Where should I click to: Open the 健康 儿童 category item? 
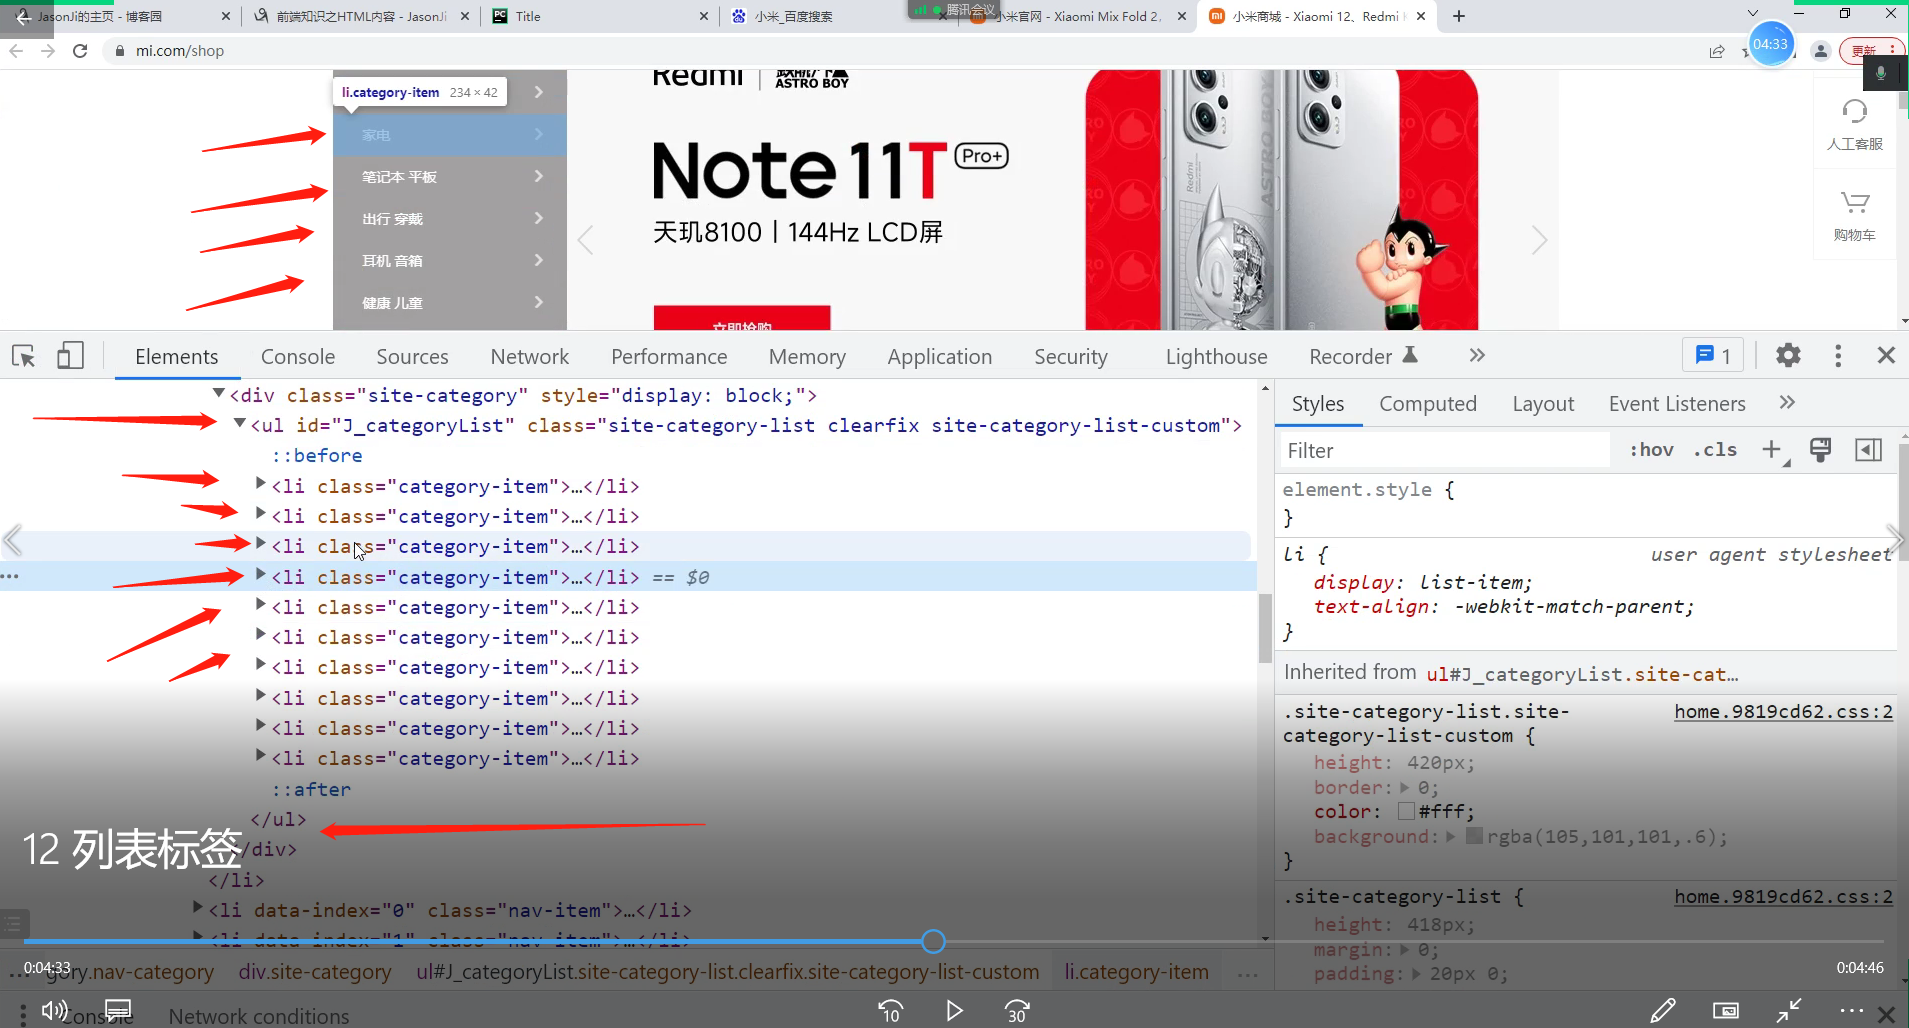point(450,302)
